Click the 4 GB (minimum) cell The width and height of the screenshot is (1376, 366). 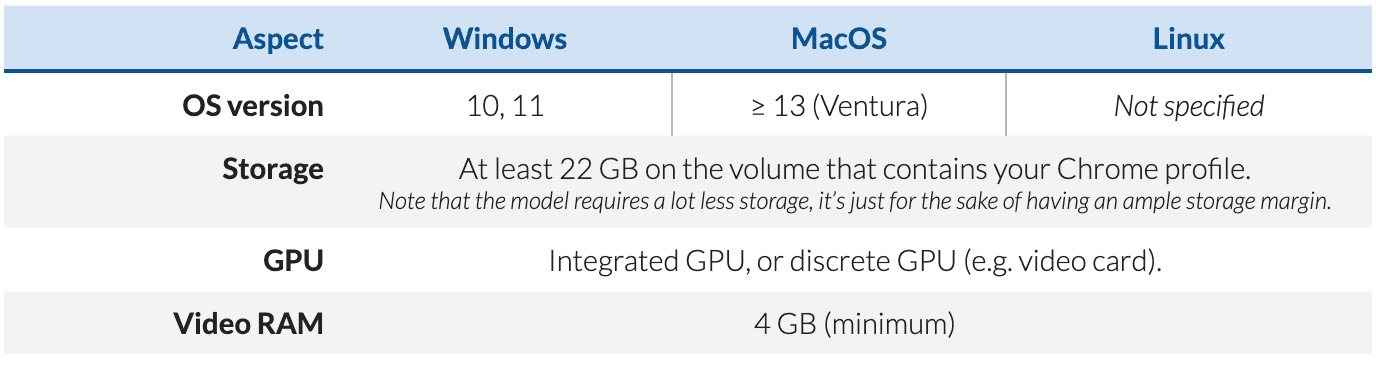pos(855,324)
